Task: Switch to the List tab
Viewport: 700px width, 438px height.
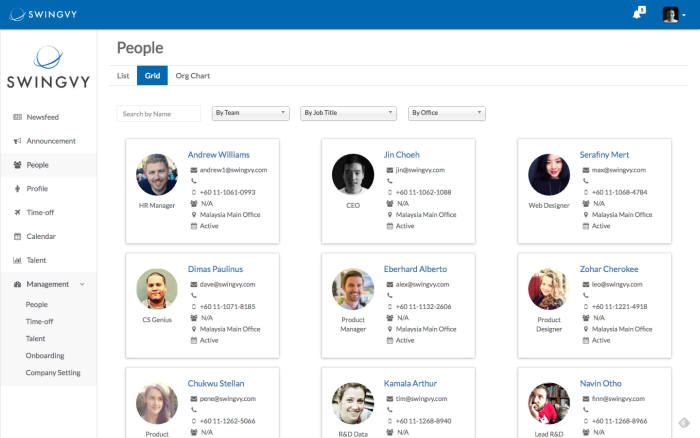Action: click(123, 75)
